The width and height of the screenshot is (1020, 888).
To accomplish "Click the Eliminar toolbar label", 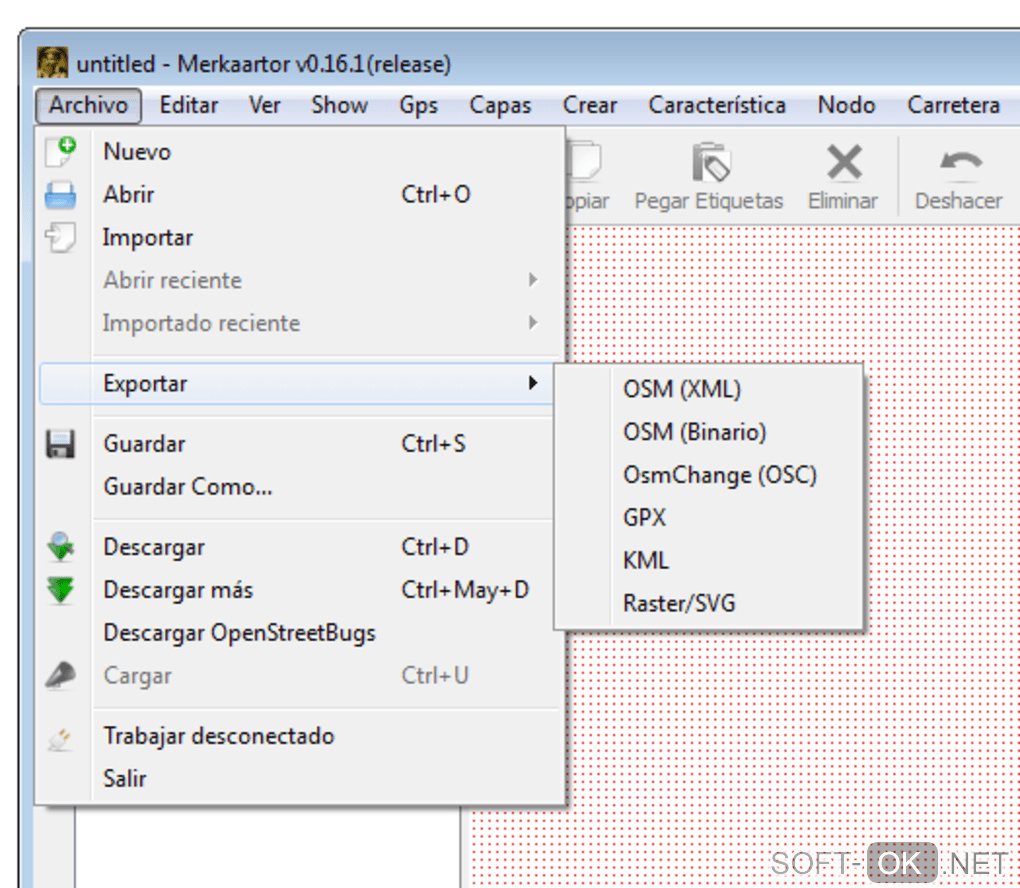I will coord(843,201).
